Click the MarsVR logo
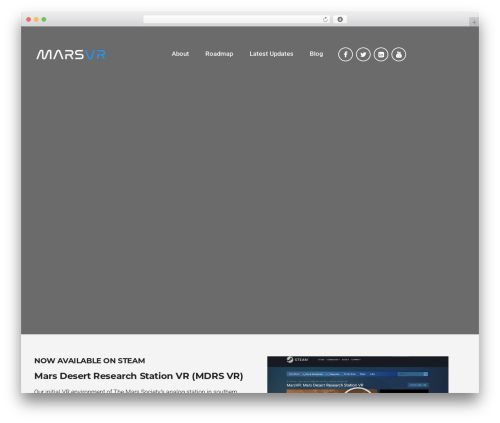The height and width of the screenshot is (423, 500). click(x=71, y=54)
